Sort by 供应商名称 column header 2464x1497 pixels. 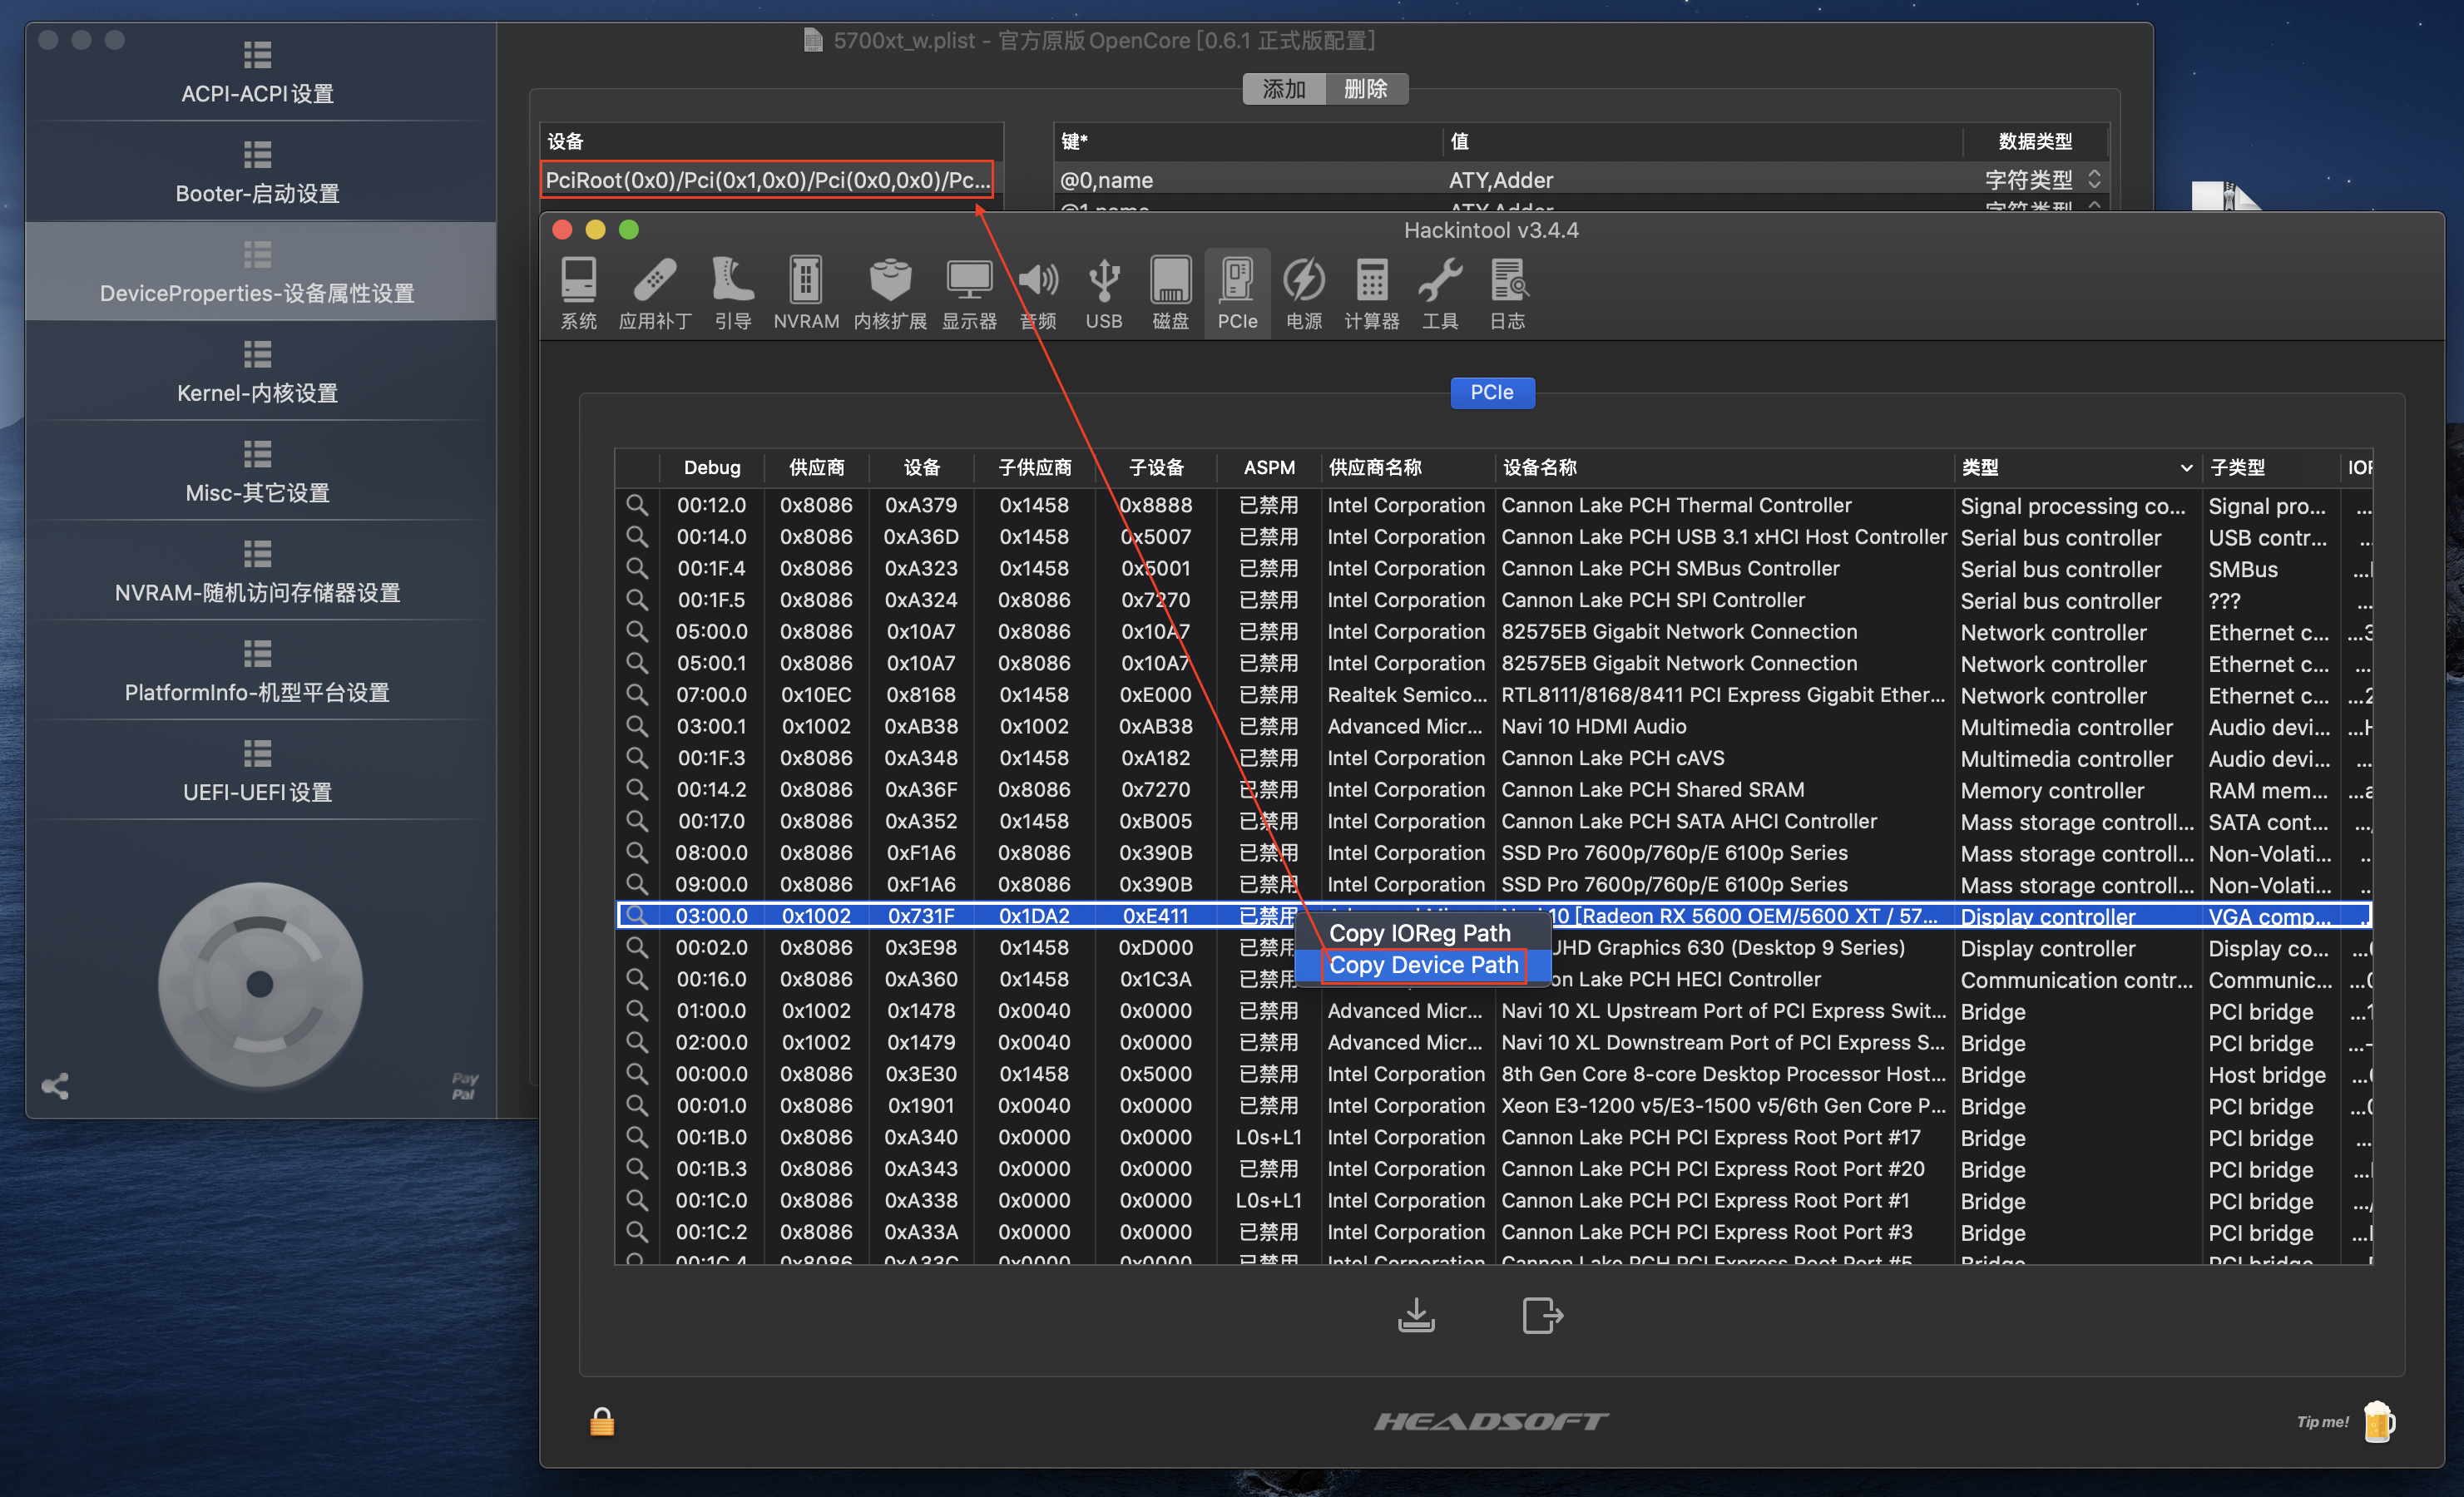(x=1407, y=467)
